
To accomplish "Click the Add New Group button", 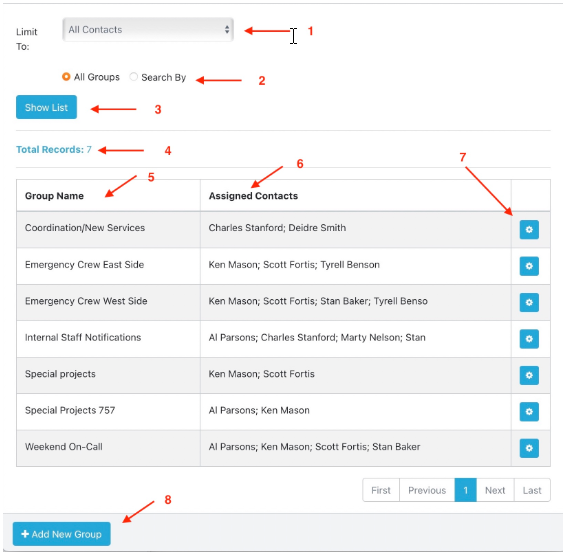I will [62, 534].
